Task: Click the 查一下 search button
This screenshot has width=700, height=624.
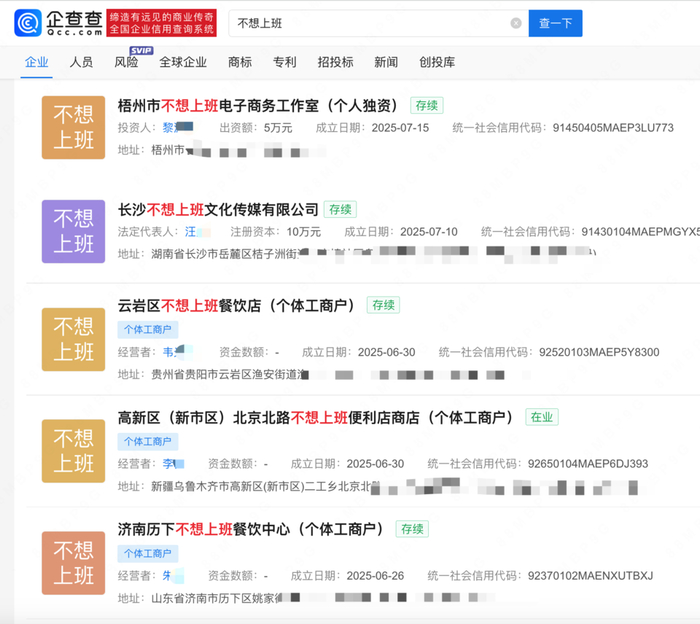Action: (x=555, y=23)
